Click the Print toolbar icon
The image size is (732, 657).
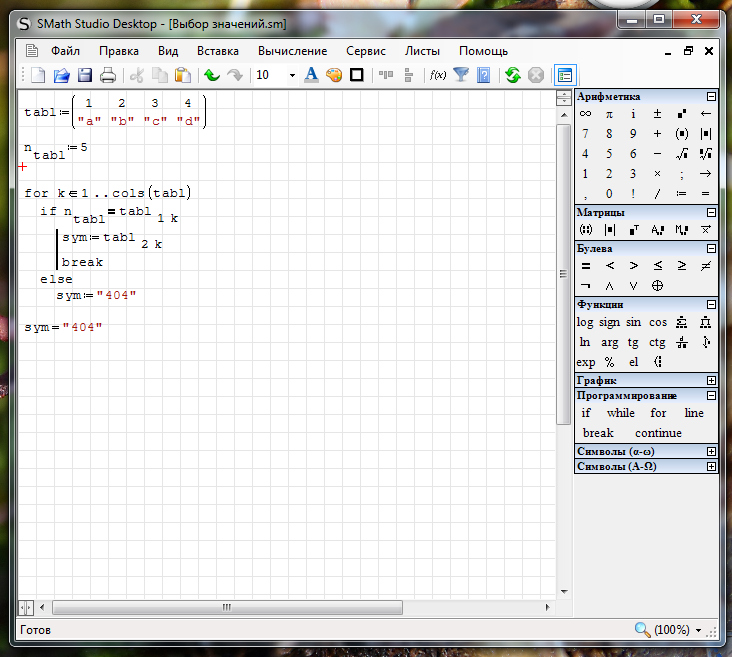tap(108, 75)
